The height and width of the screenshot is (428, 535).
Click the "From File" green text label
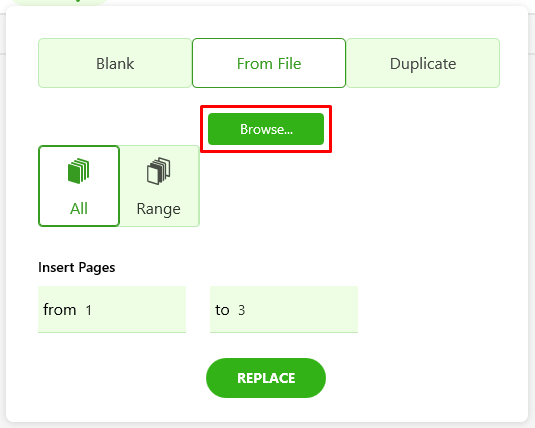pyautogui.click(x=269, y=63)
